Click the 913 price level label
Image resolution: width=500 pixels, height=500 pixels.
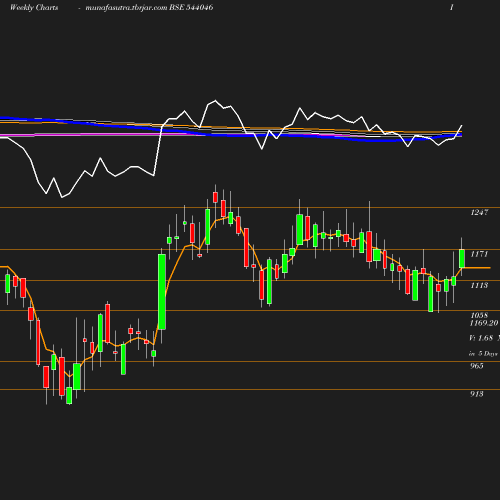477,394
